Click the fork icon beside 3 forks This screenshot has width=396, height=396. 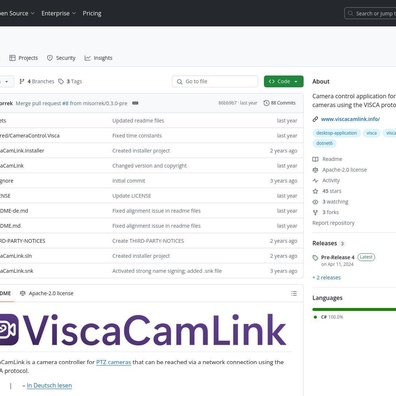[x=315, y=212]
